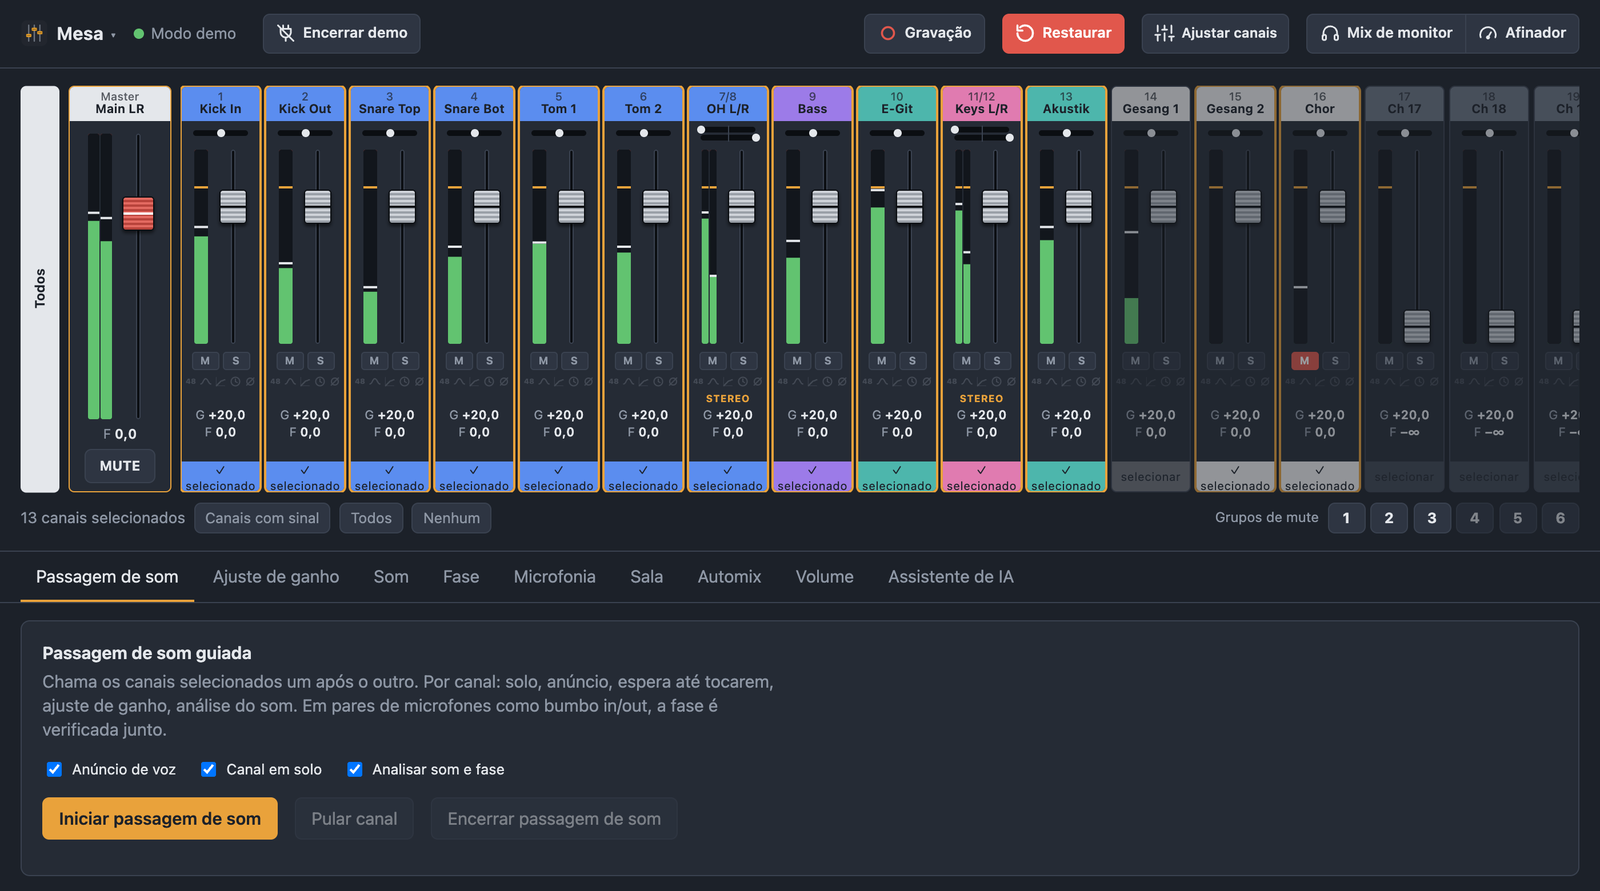The image size is (1600, 891).
Task: Open Ajustar canais via its sliders icon
Action: click(1164, 33)
